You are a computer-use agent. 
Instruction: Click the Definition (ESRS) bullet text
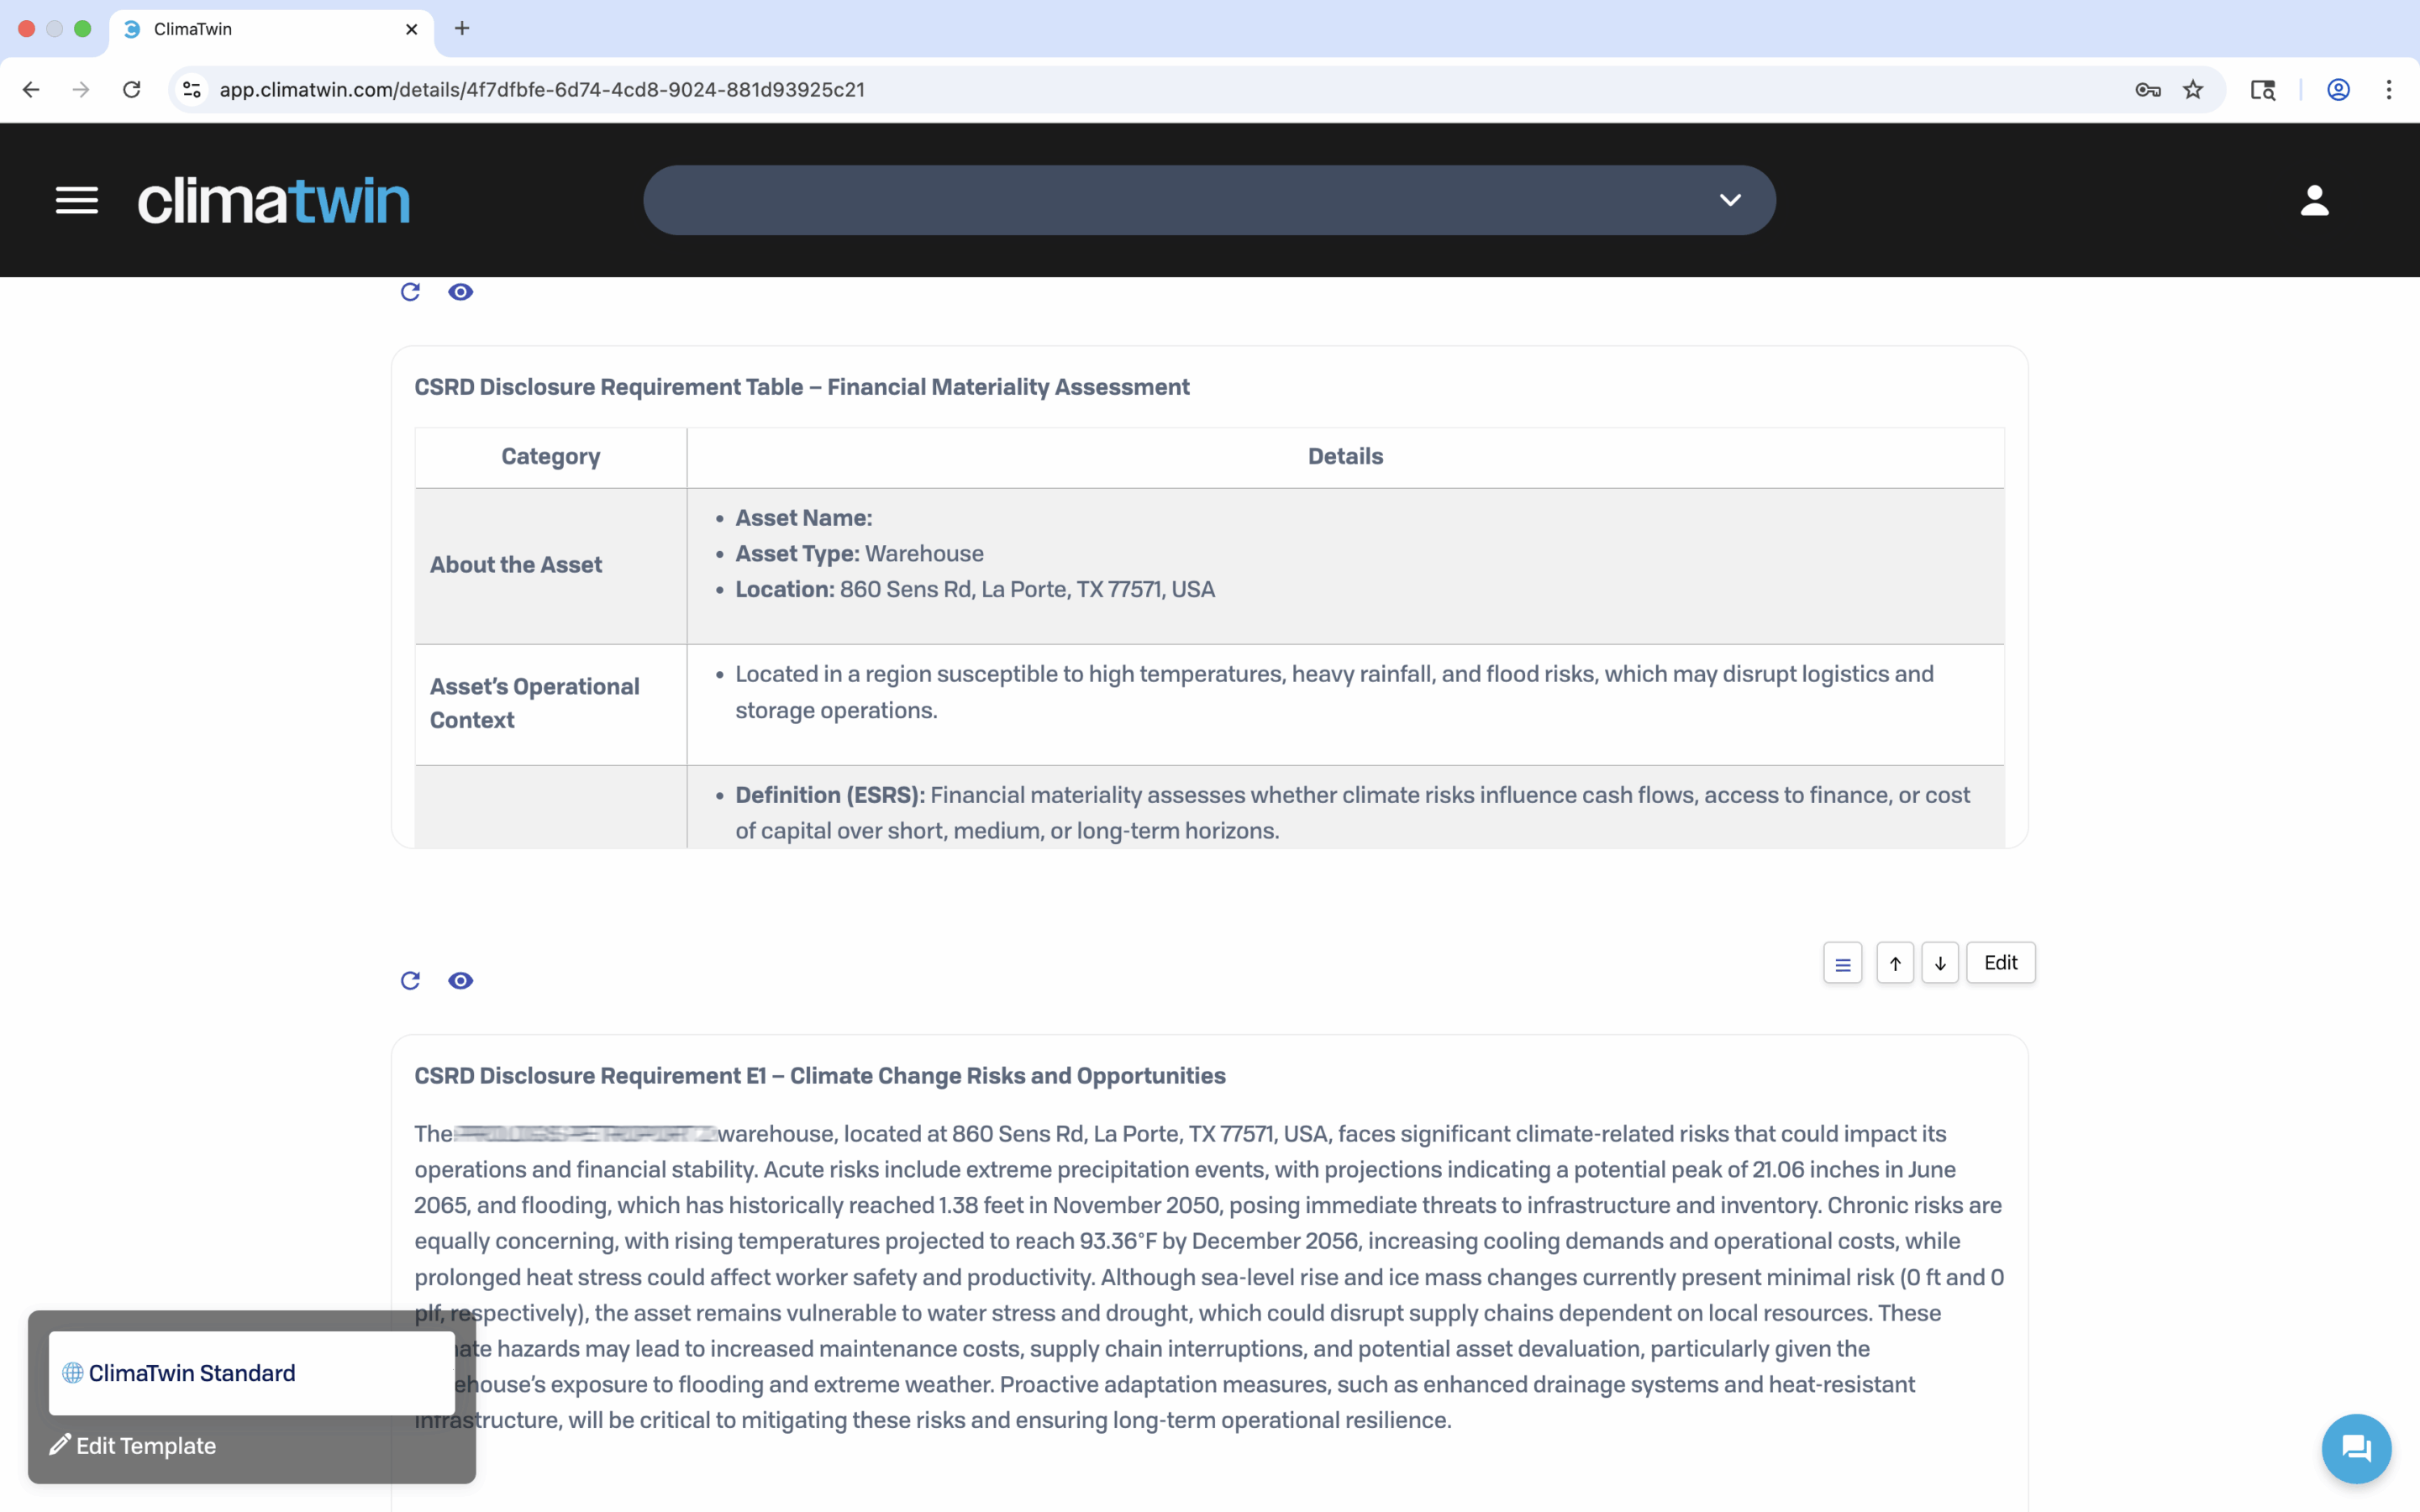(x=1353, y=813)
